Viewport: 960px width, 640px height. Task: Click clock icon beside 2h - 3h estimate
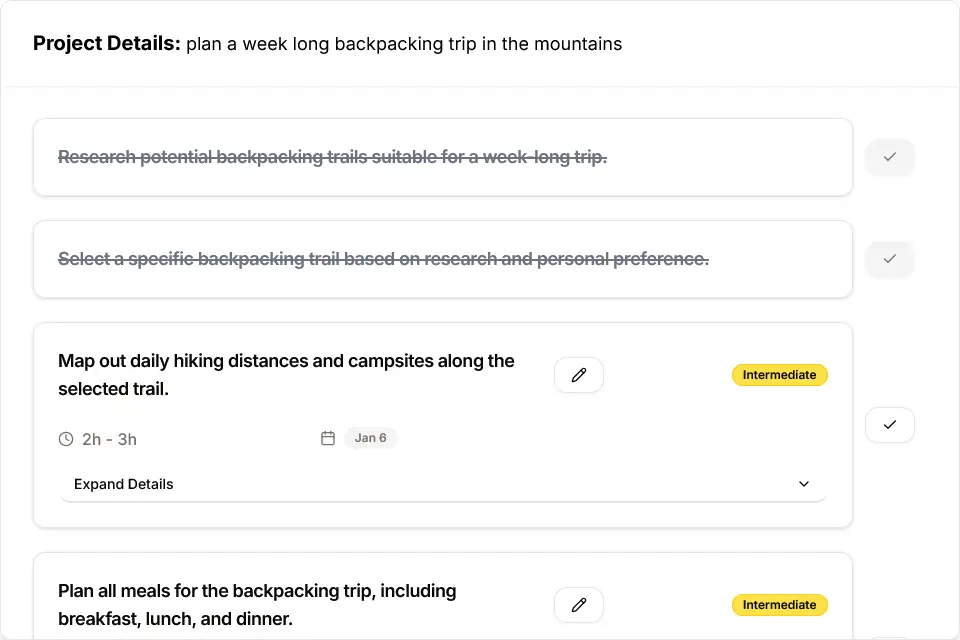[x=66, y=439]
